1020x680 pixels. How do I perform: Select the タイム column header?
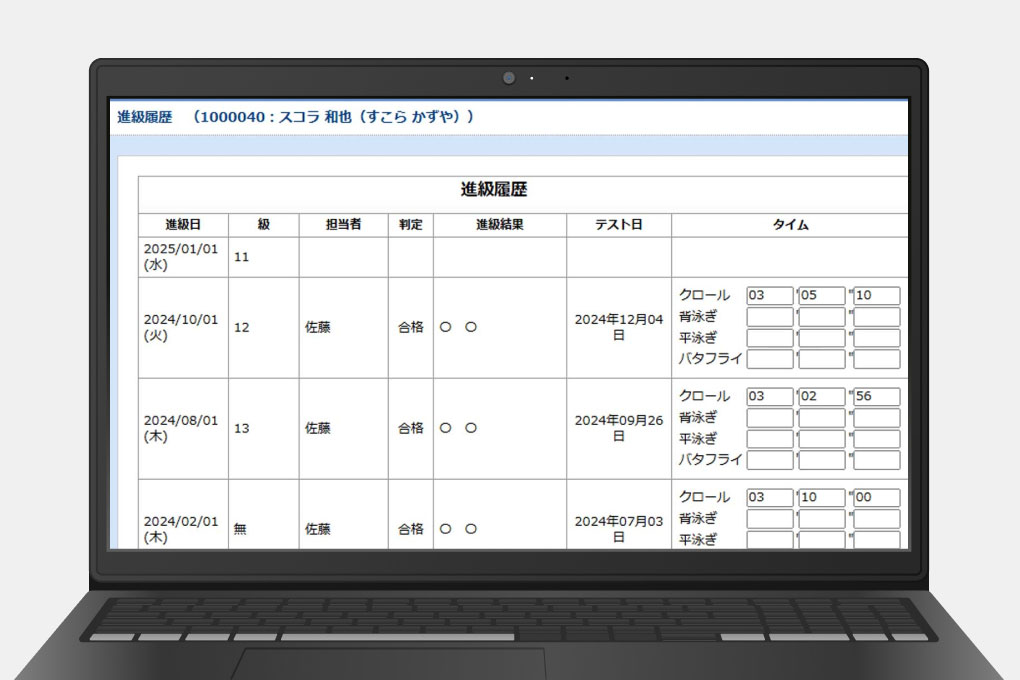click(790, 224)
